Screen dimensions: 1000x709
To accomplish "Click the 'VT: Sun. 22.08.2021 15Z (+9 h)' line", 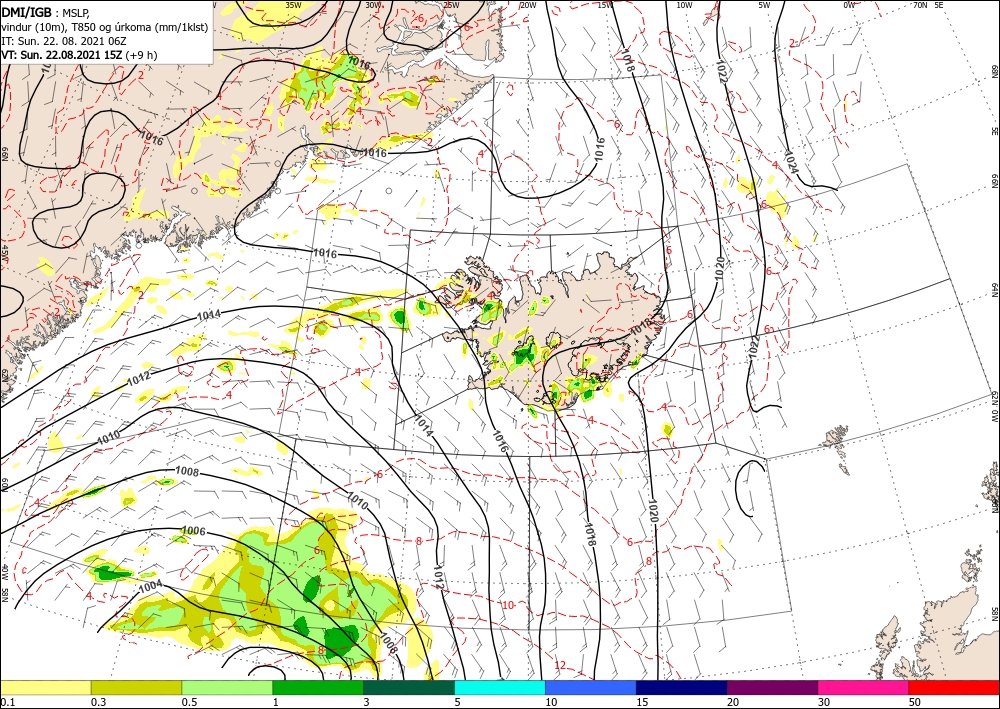I will tap(79, 55).
